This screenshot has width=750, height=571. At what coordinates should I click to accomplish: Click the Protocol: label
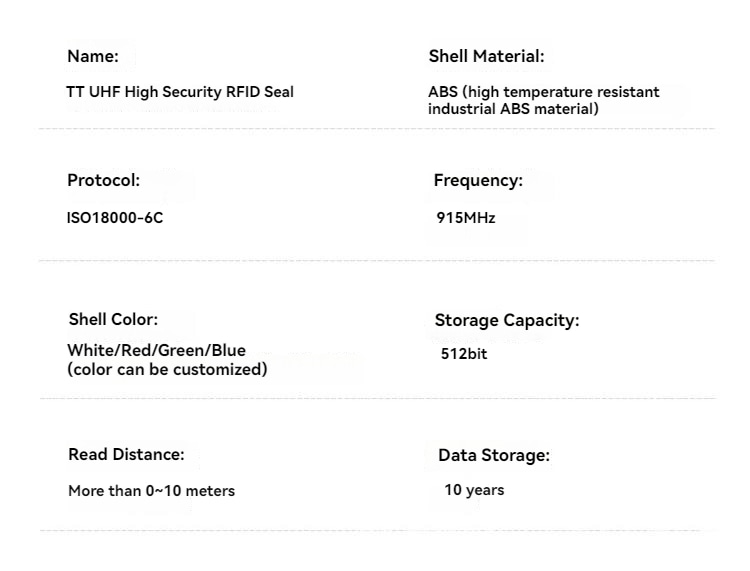(104, 180)
